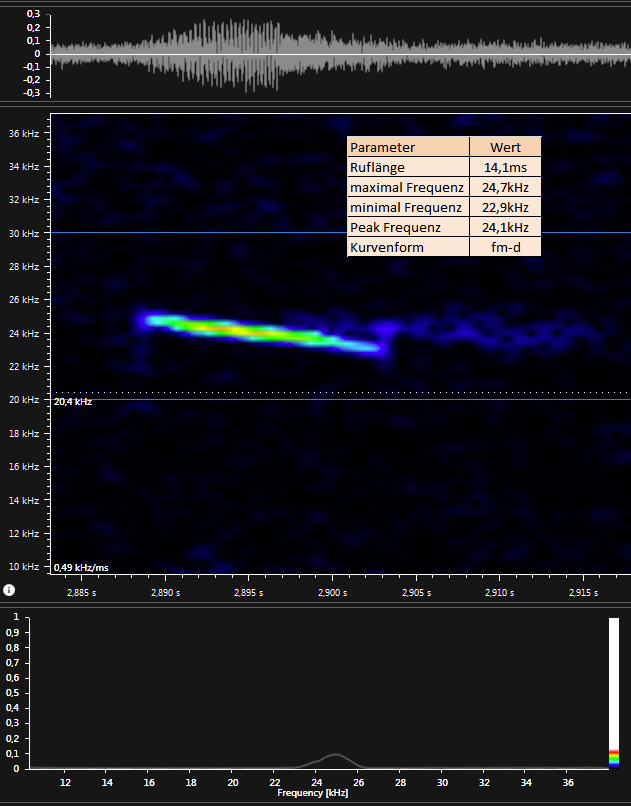Select the minimal Frequenz table cell
Viewport: 631px width, 806px height.
point(408,207)
